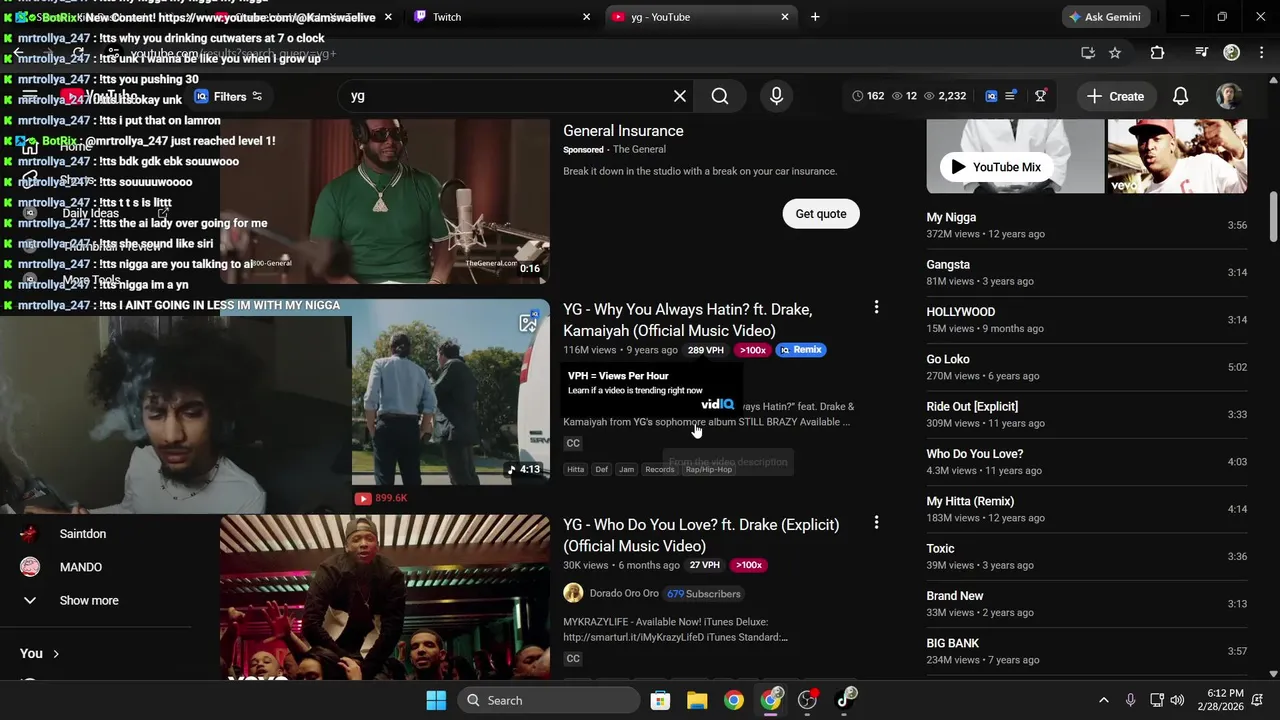Open options menu for Who Do You Love?
Viewport: 1280px width, 720px height.
click(x=876, y=523)
